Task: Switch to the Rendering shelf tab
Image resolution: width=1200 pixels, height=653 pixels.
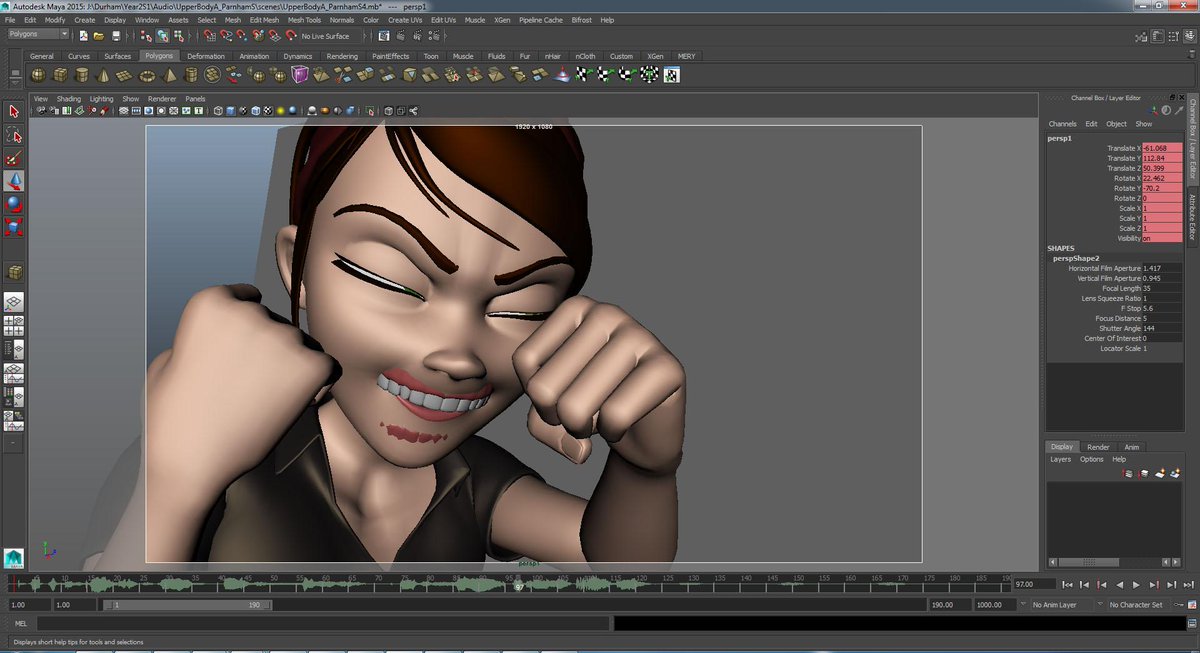Action: click(x=342, y=56)
